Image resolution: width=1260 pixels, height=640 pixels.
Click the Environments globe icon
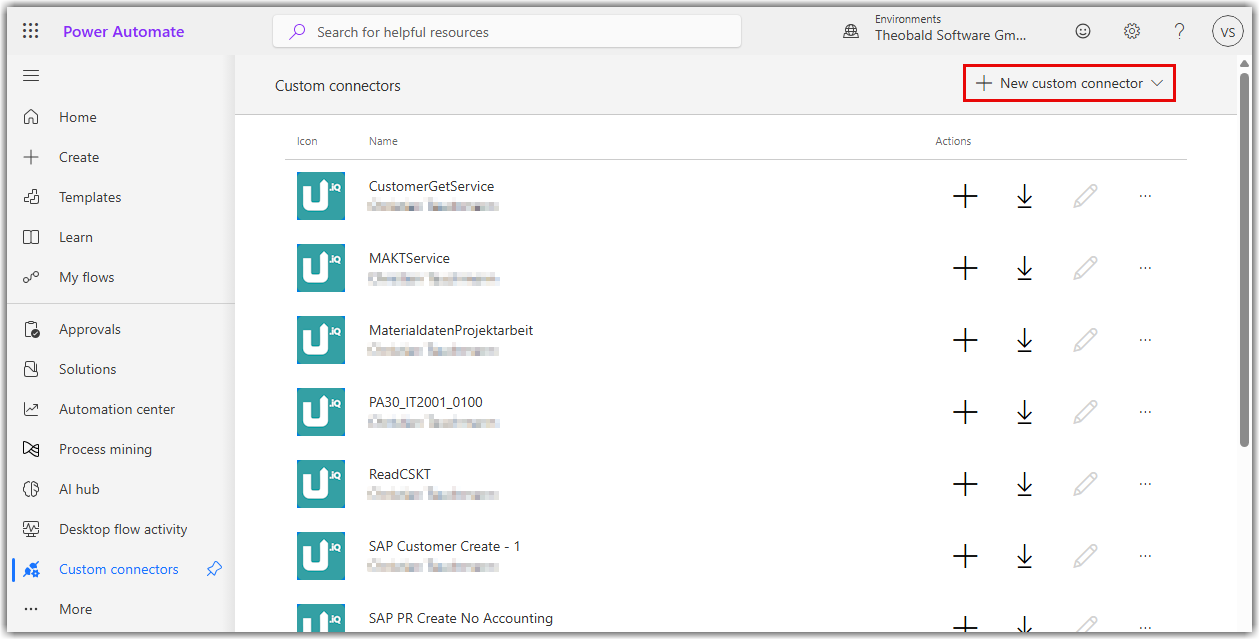point(851,31)
